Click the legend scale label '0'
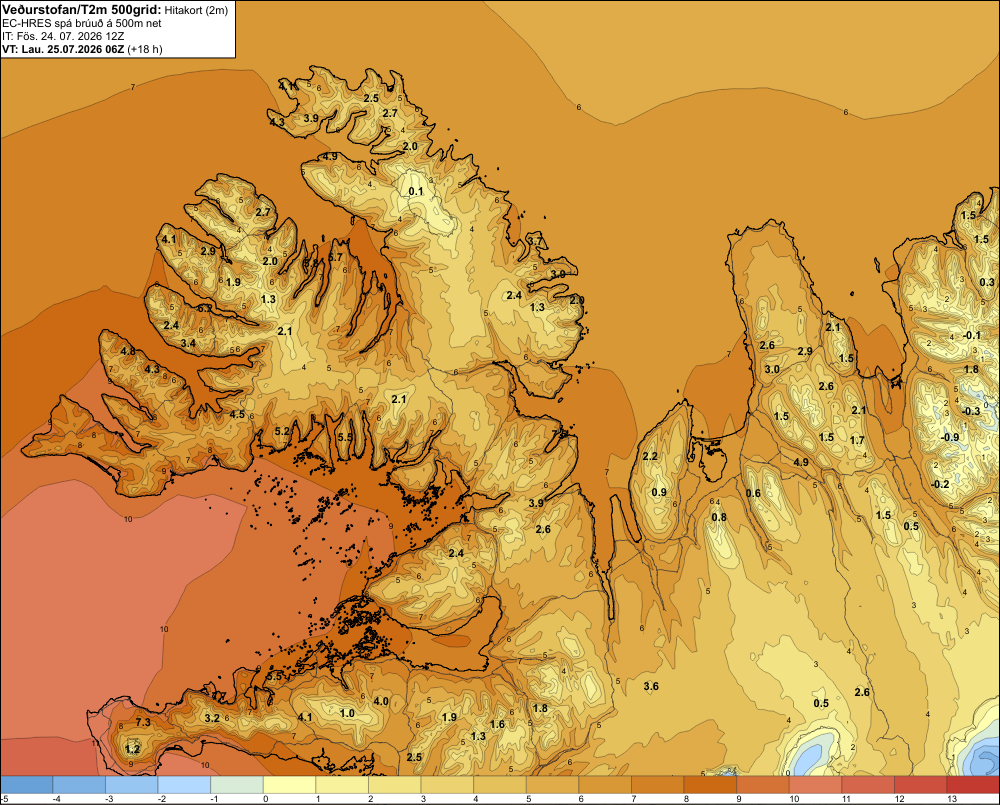 pos(265,799)
